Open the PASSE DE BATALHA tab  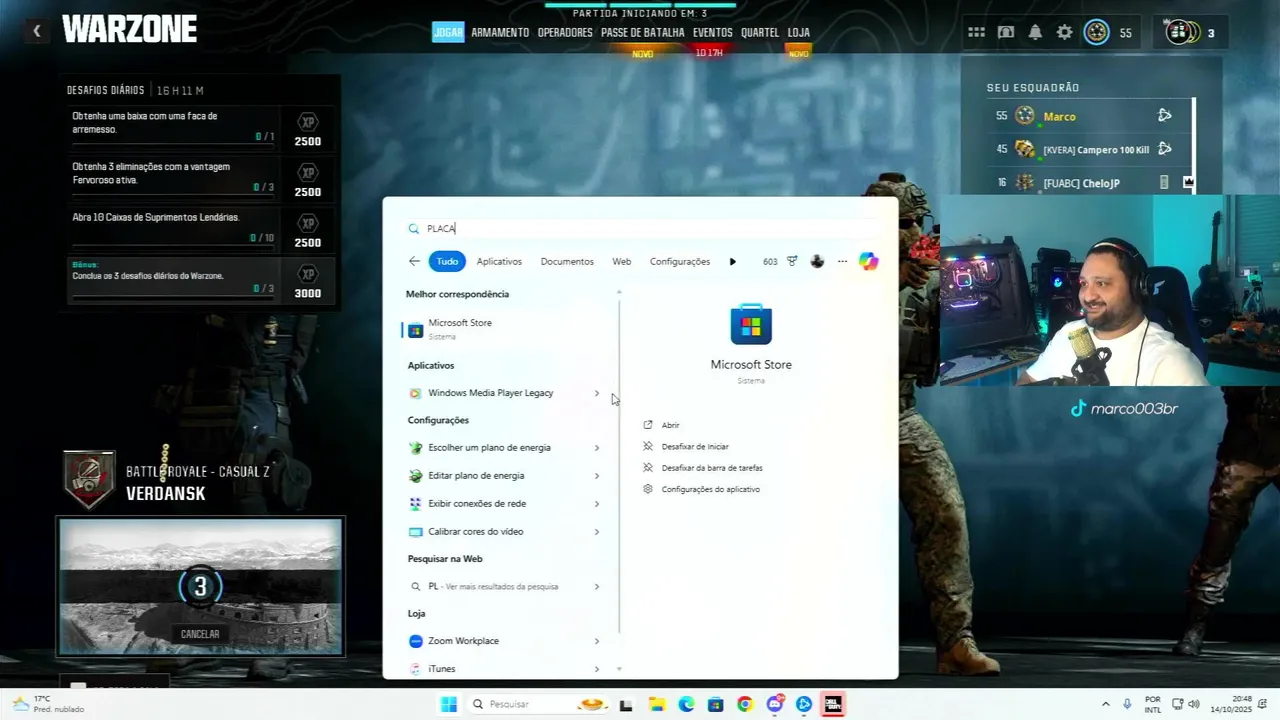(x=643, y=32)
